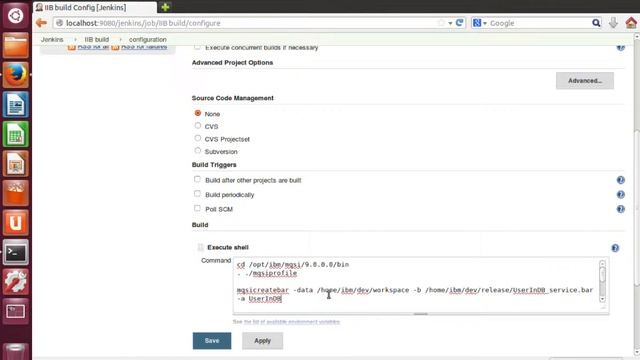Open LibreOffice Calc in the dock
Screen dimensions: 640x360
(x=16, y=134)
